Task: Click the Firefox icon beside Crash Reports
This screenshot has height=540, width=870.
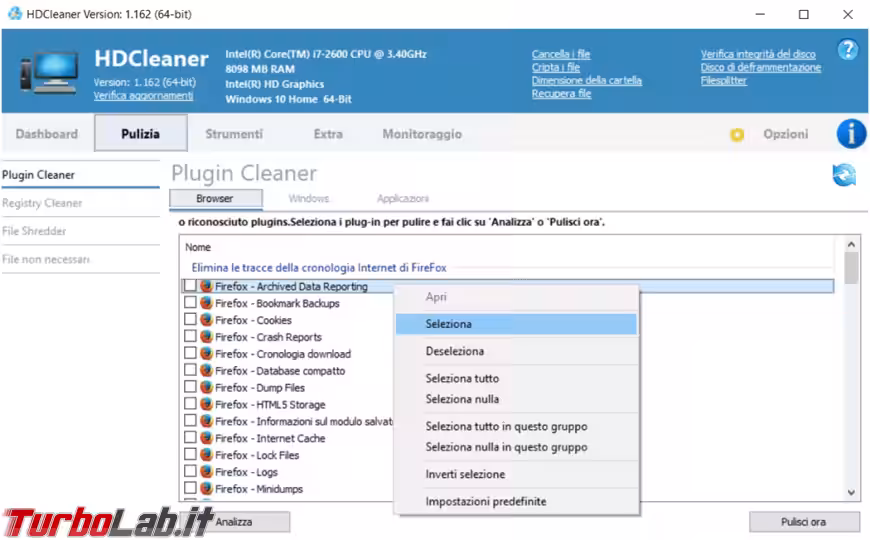Action: click(206, 336)
